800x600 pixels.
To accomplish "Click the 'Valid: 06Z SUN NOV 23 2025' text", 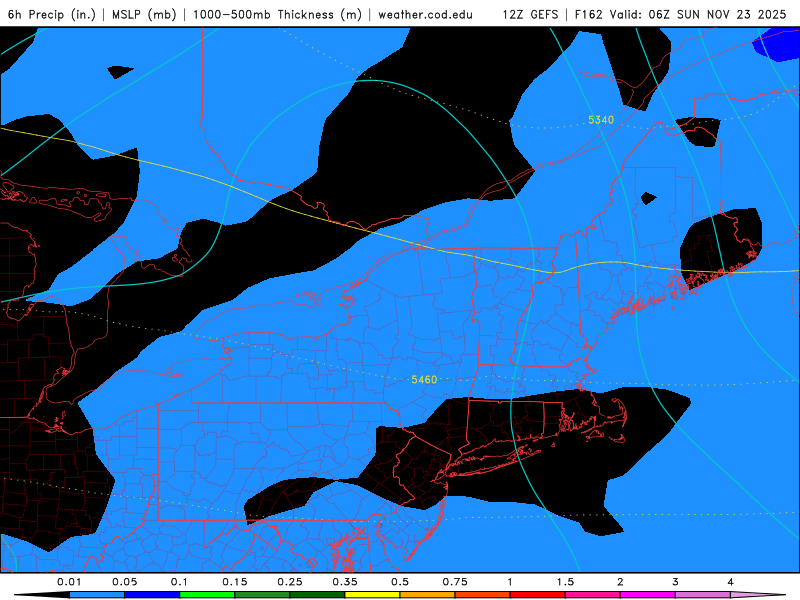I will [697, 14].
